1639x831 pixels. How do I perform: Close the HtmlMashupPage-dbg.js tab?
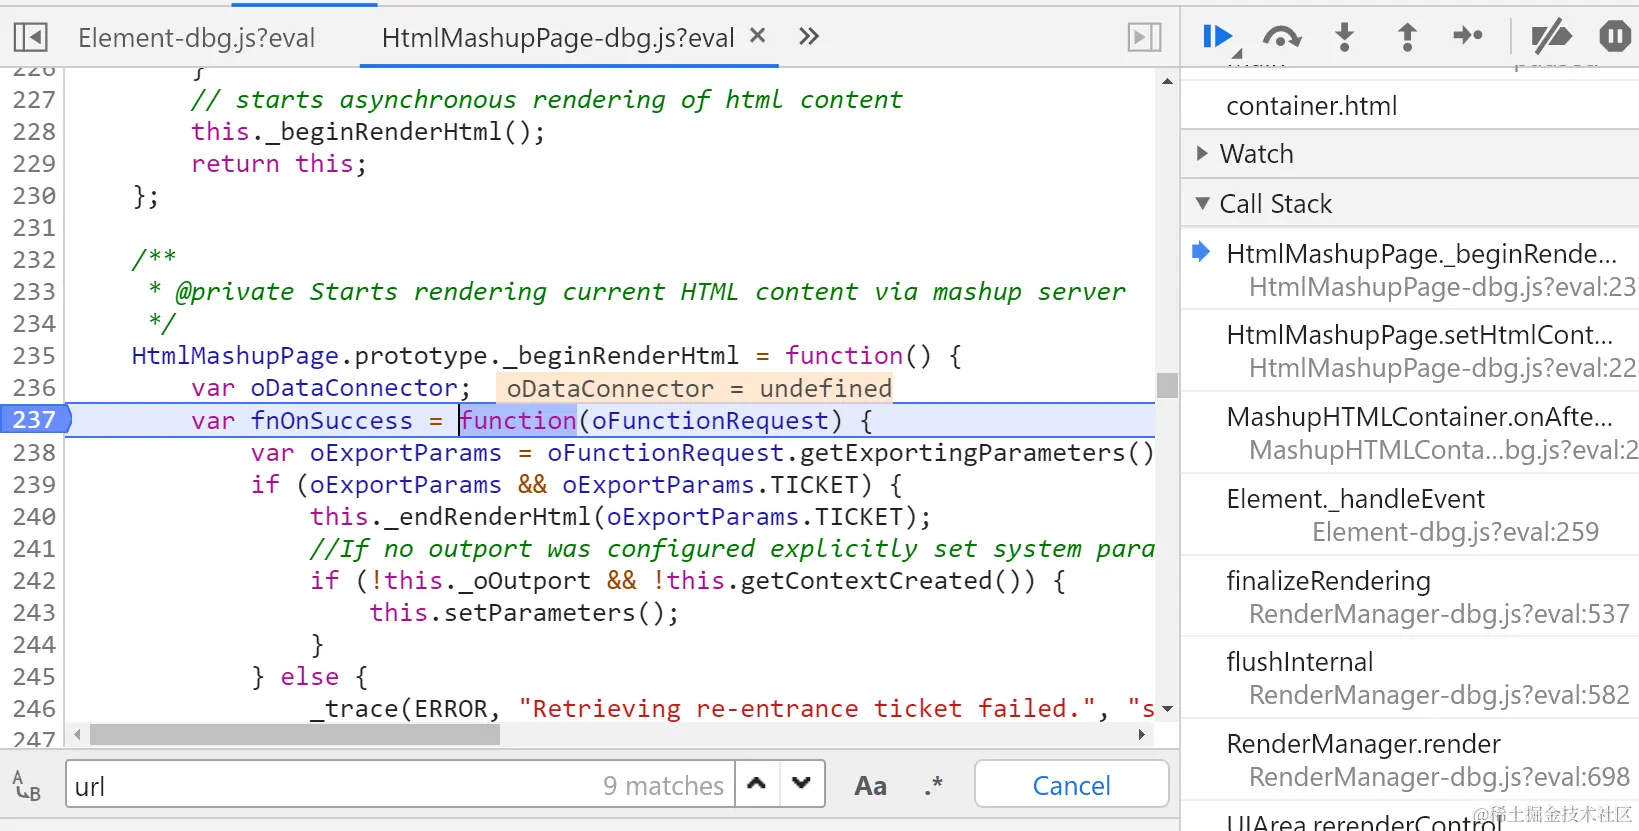[758, 36]
